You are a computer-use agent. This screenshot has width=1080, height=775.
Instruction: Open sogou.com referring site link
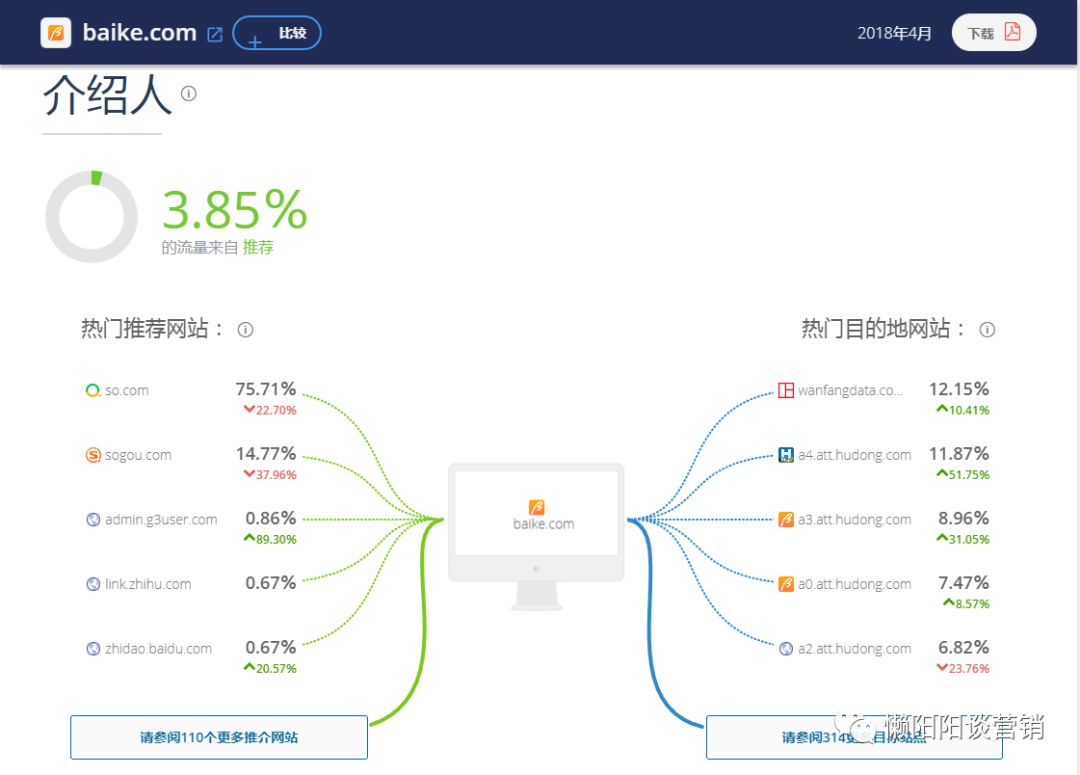click(x=138, y=455)
